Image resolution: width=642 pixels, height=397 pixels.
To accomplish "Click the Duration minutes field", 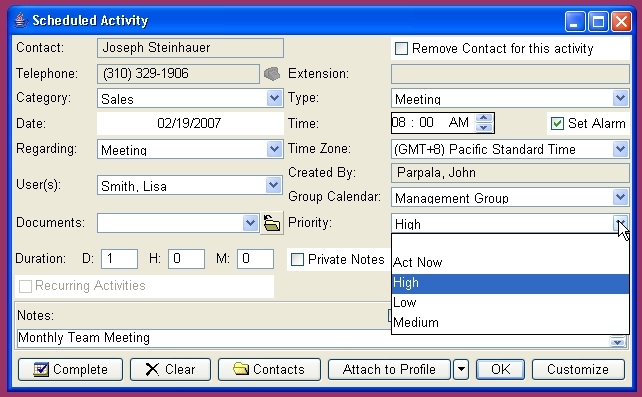I will [255, 259].
